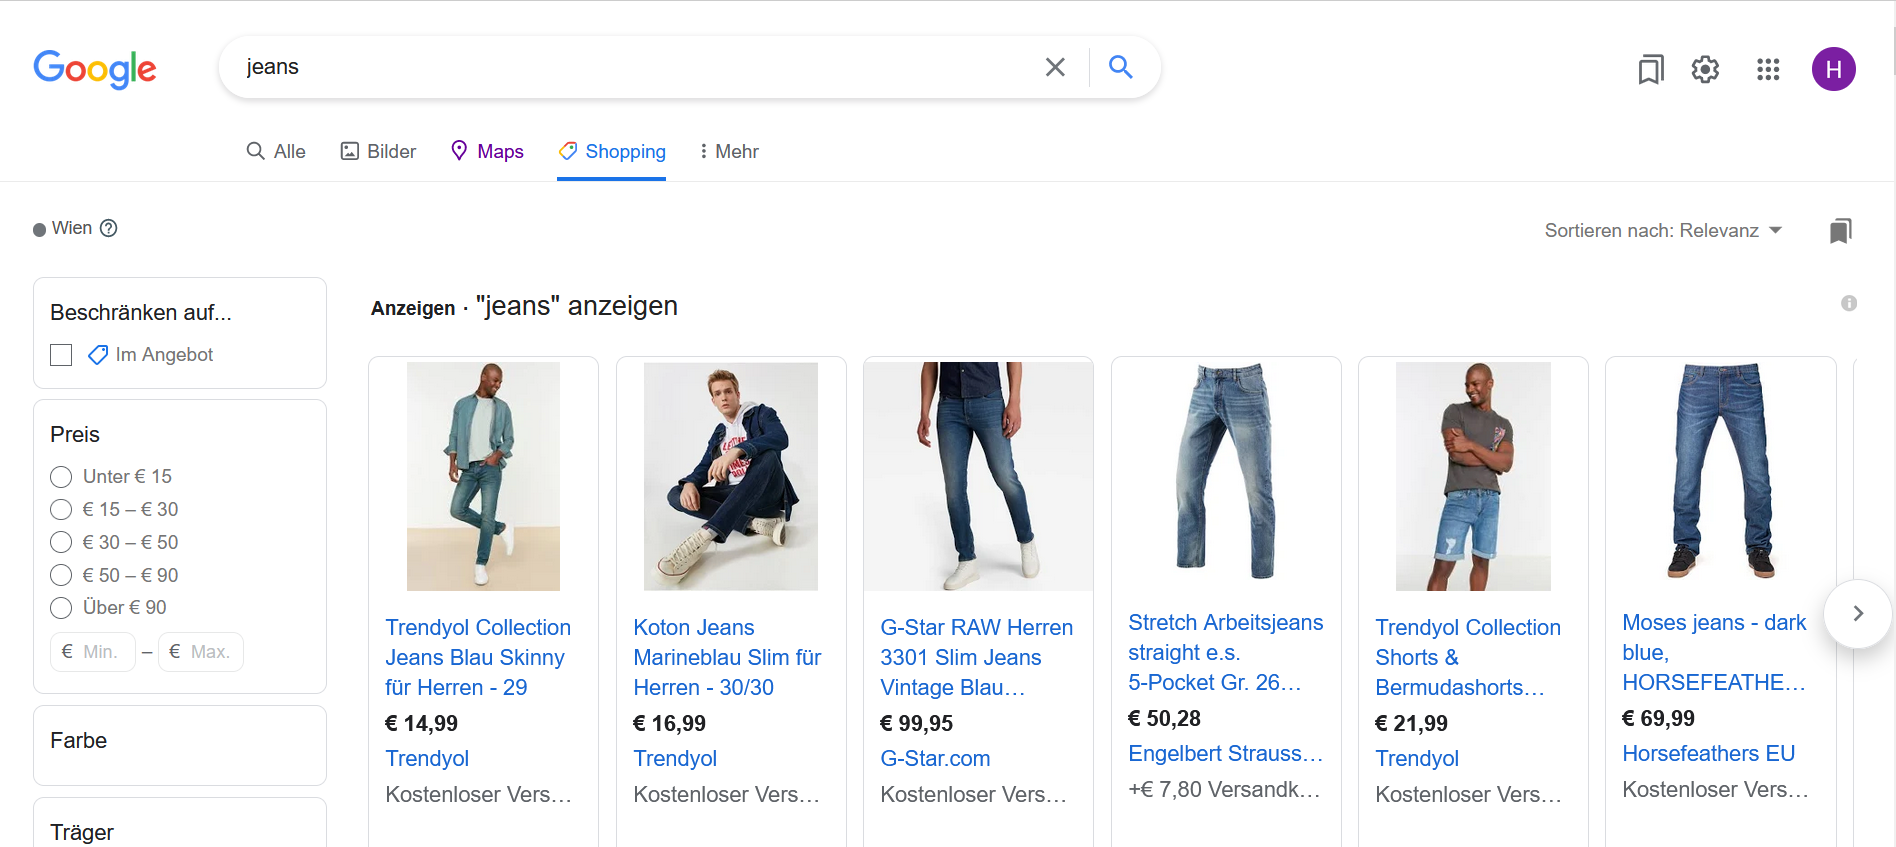Select price Über € 90
The height and width of the screenshot is (847, 1896).
coord(61,608)
